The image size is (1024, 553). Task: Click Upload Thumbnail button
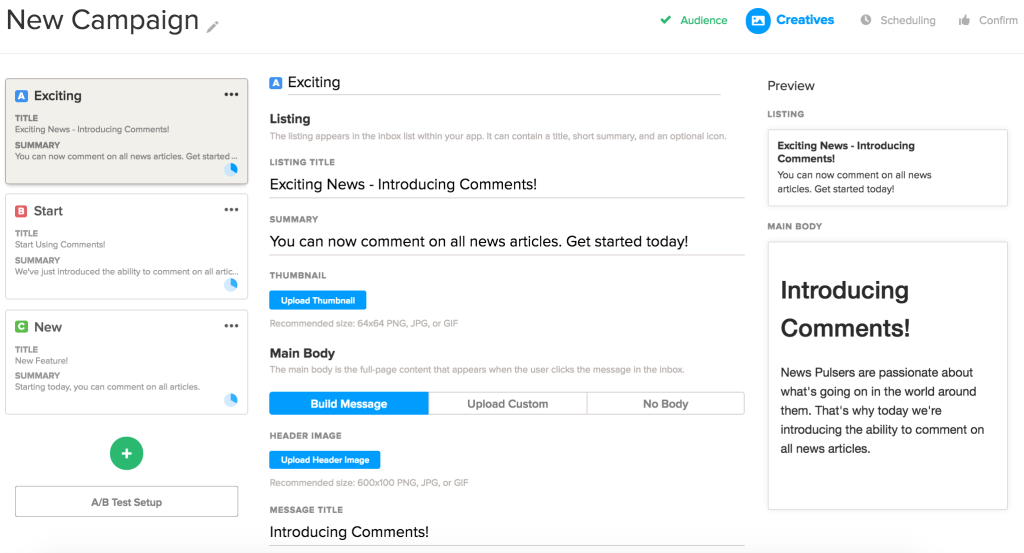[x=317, y=300]
